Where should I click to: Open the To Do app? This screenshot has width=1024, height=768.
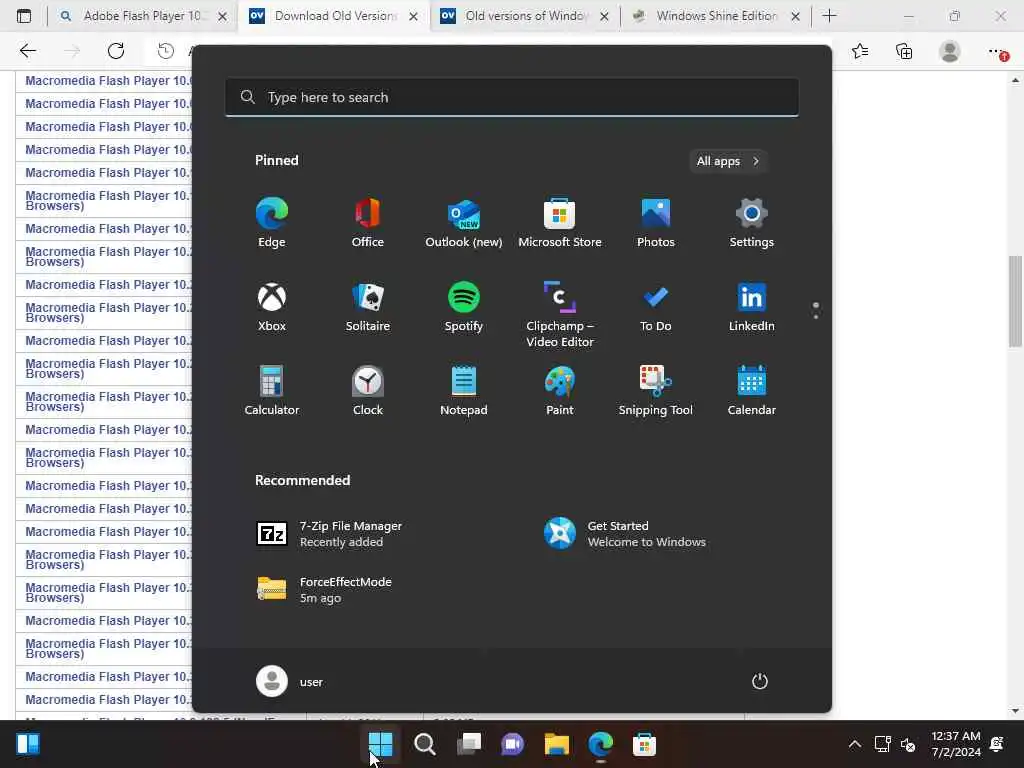(x=656, y=307)
